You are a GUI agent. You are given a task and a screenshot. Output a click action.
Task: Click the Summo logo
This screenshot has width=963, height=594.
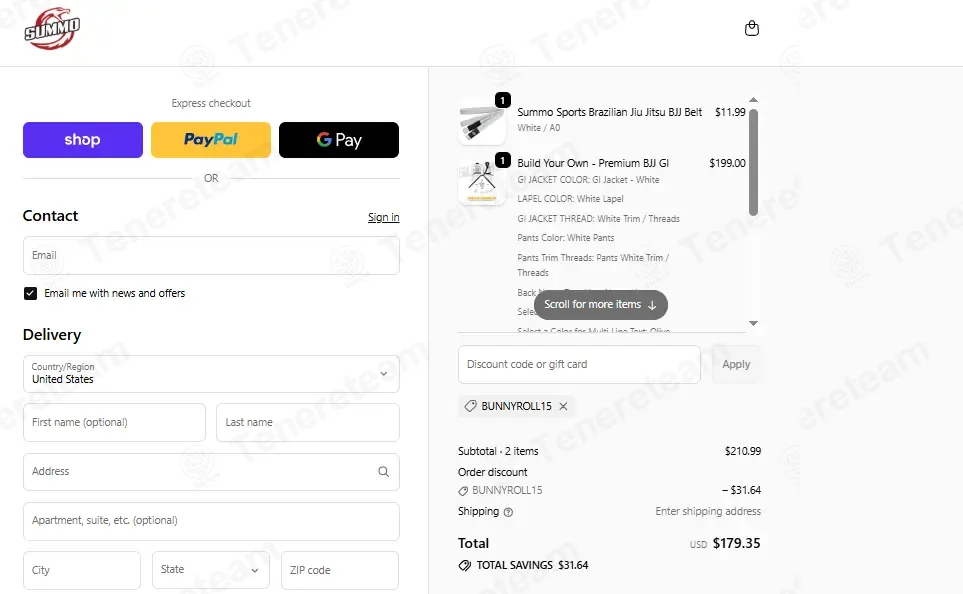[x=52, y=28]
